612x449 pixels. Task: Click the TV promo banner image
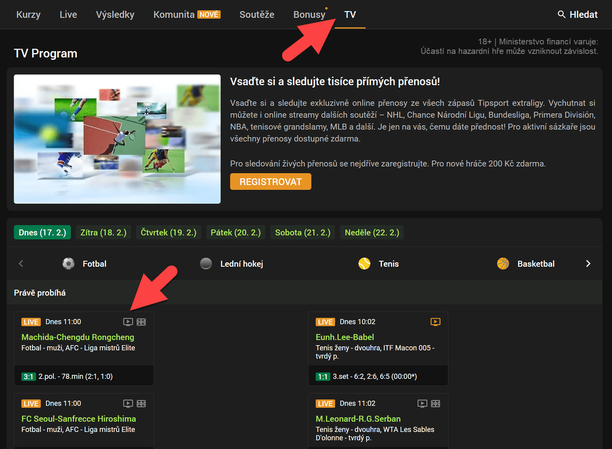(x=117, y=138)
